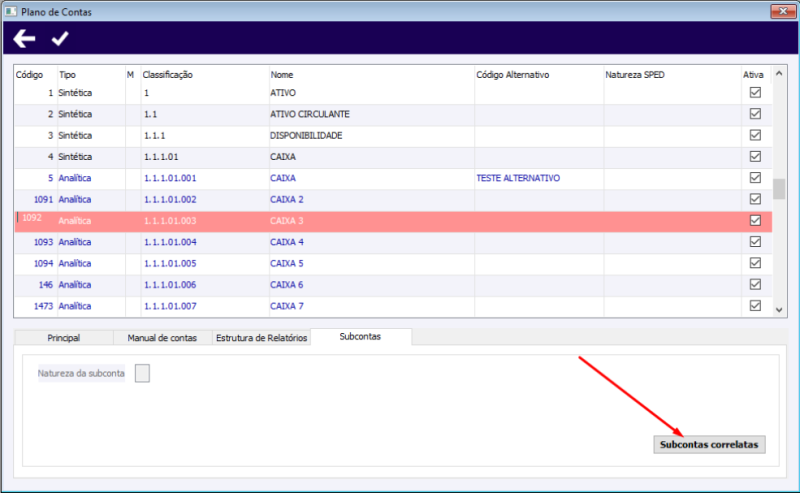Screen dimensions: 800x493
Task: Toggle Ativa checkbox for ATIVO CIRCULANTE
Action: click(x=755, y=114)
